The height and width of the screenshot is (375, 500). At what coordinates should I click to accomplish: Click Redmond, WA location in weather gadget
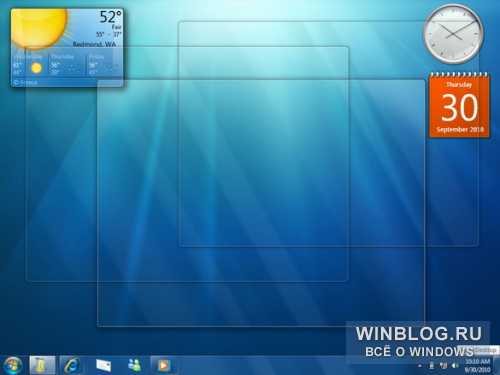coord(94,44)
